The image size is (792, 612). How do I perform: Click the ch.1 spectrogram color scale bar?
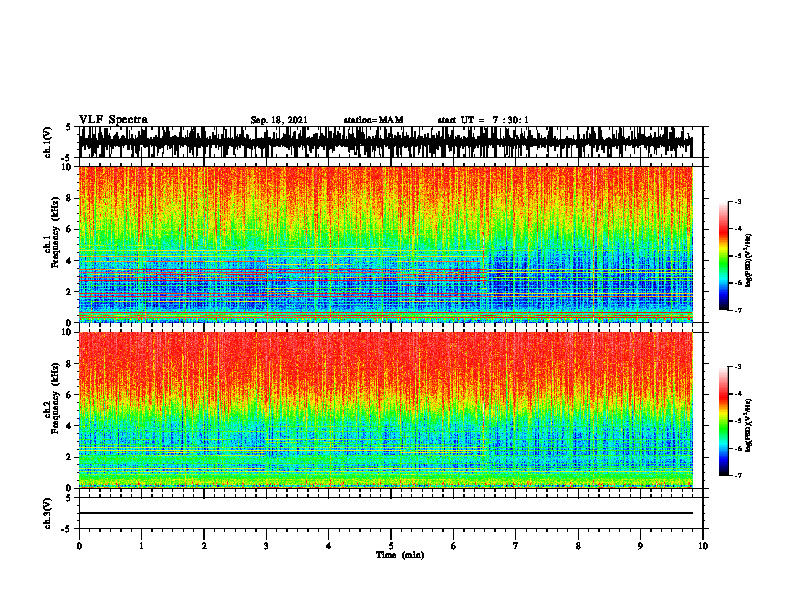pos(723,256)
